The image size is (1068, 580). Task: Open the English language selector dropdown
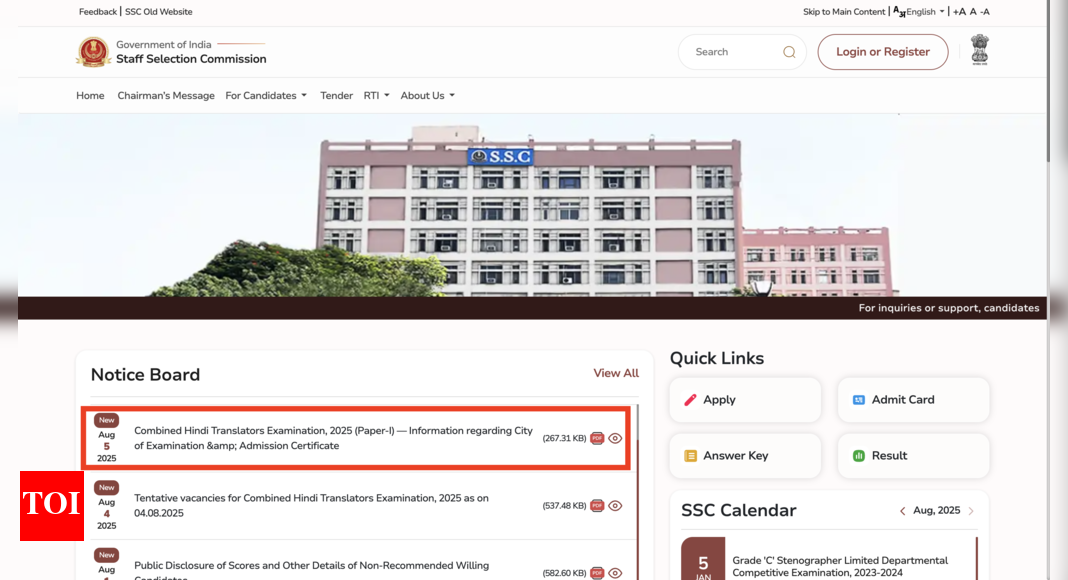925,12
